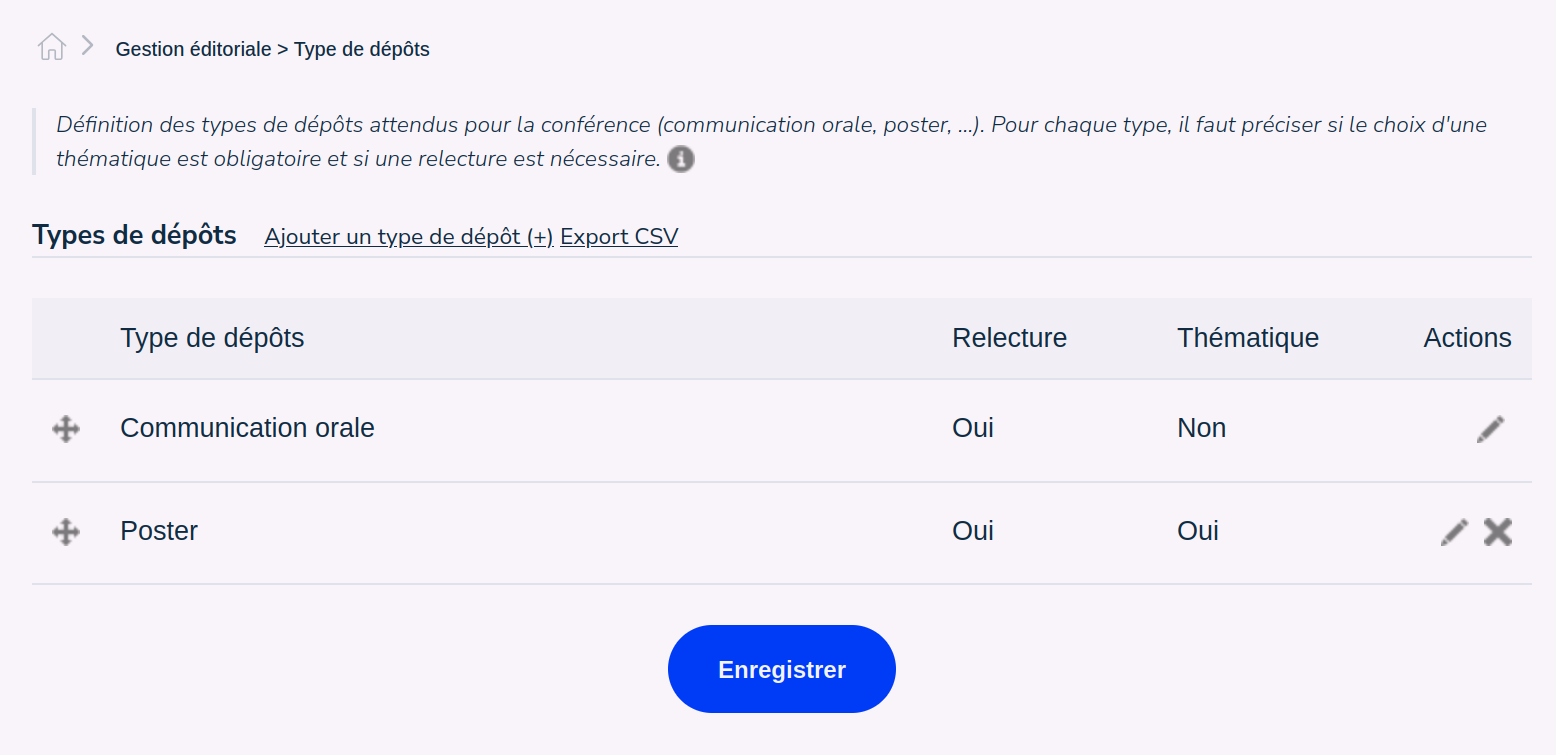
Task: Edit Communication orale with the pencil icon
Action: [x=1490, y=428]
